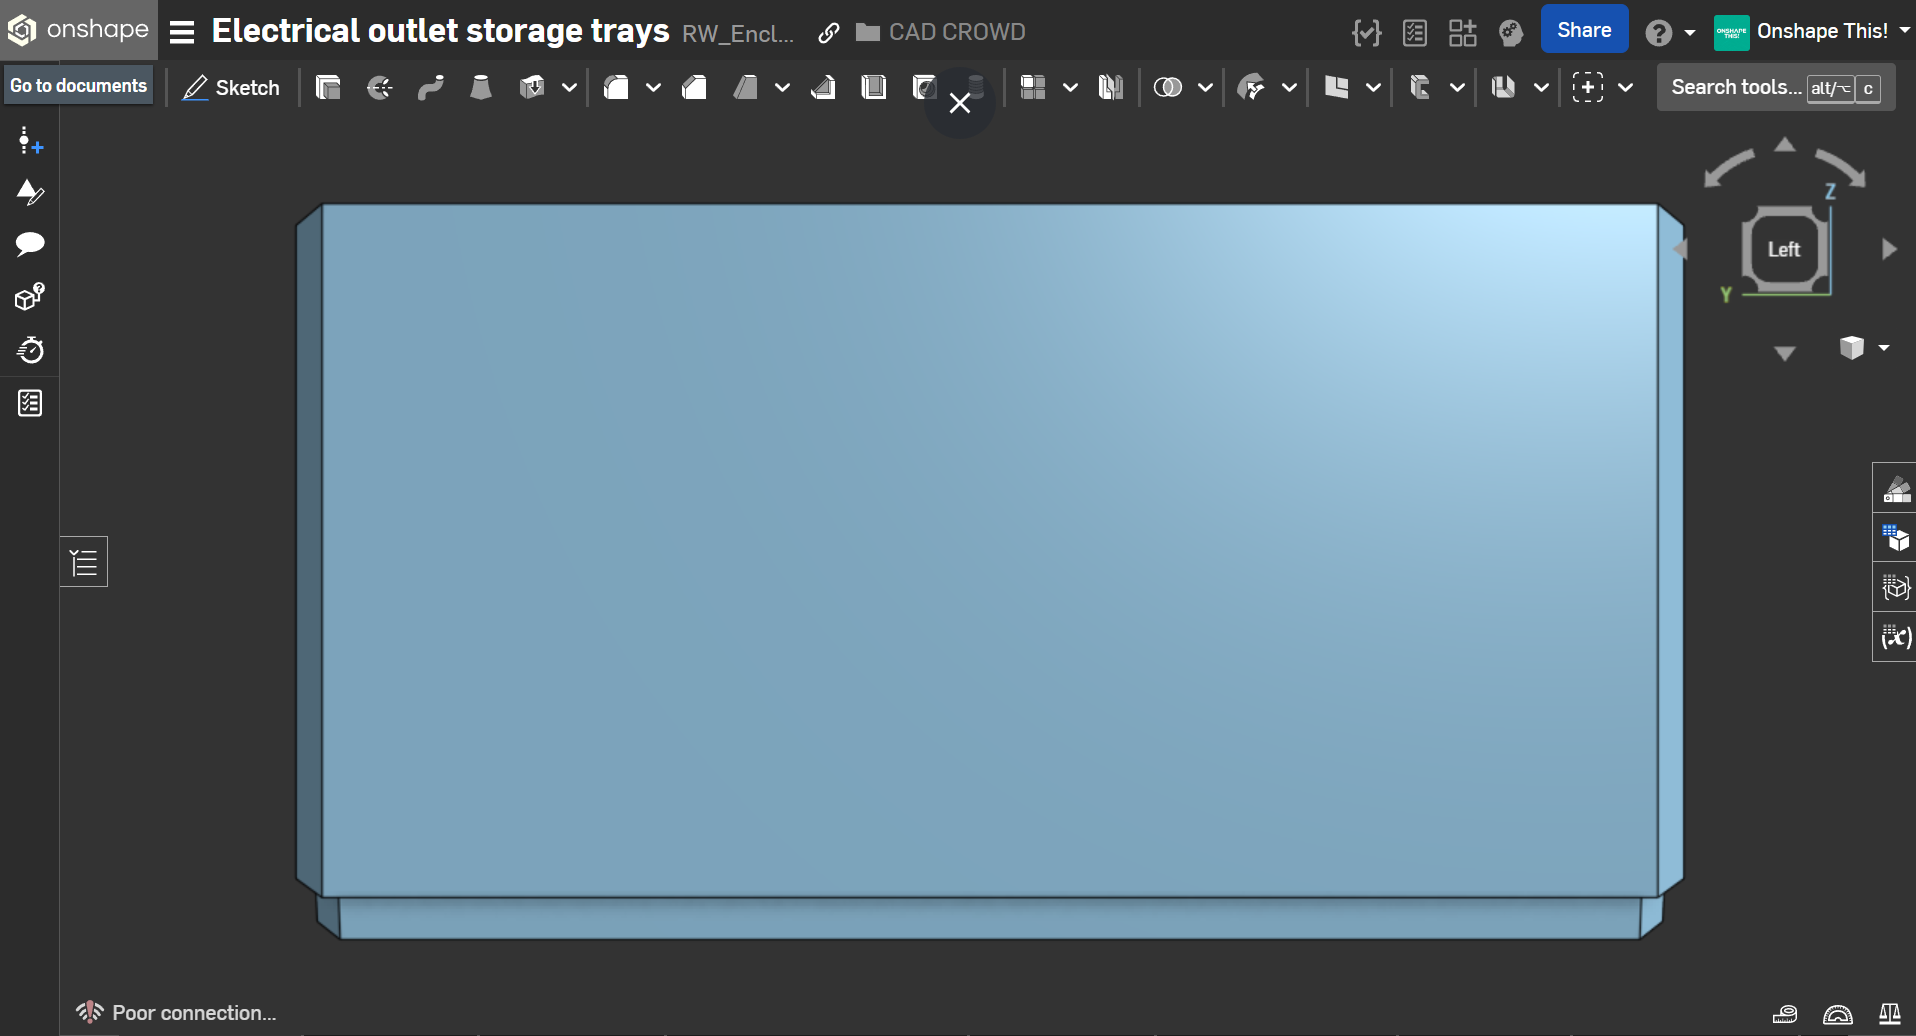Click the blue Share button
Viewport: 1916px width, 1036px height.
(x=1583, y=31)
